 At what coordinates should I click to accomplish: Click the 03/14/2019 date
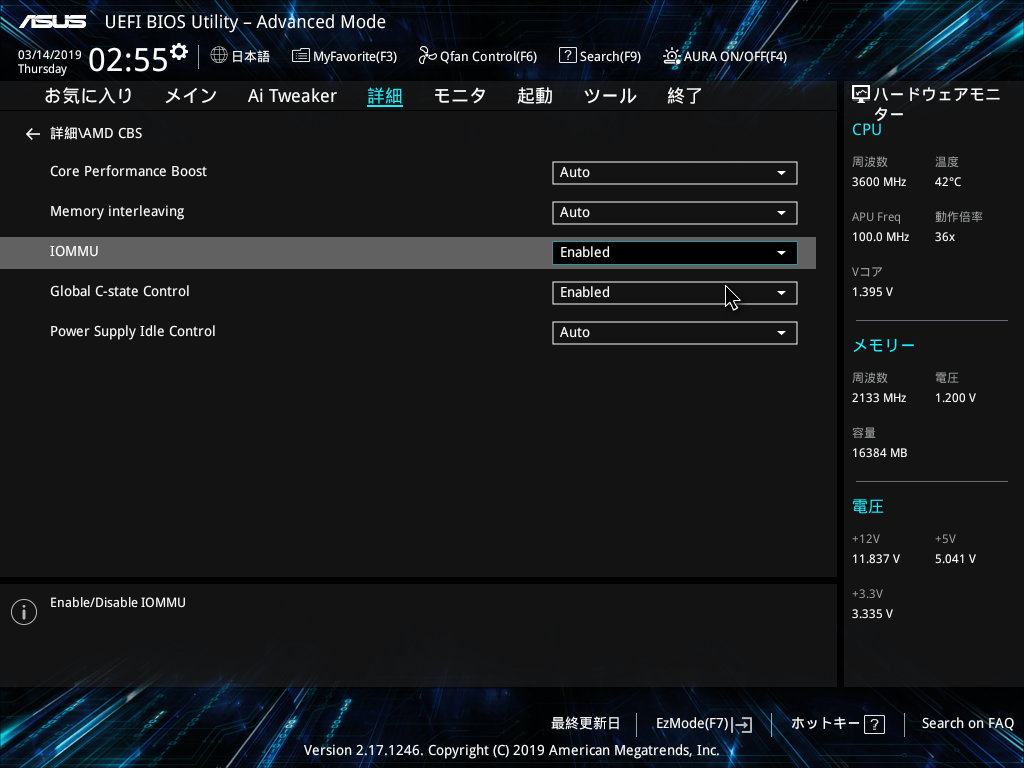pos(50,55)
